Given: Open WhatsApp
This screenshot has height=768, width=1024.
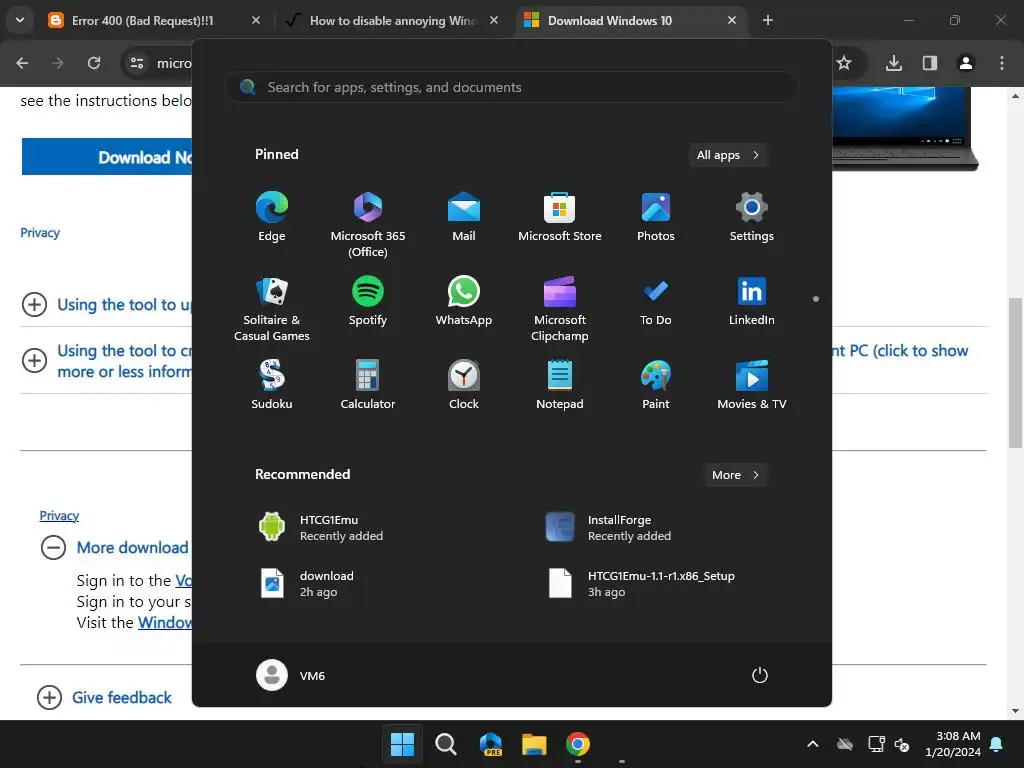Looking at the screenshot, I should [464, 301].
